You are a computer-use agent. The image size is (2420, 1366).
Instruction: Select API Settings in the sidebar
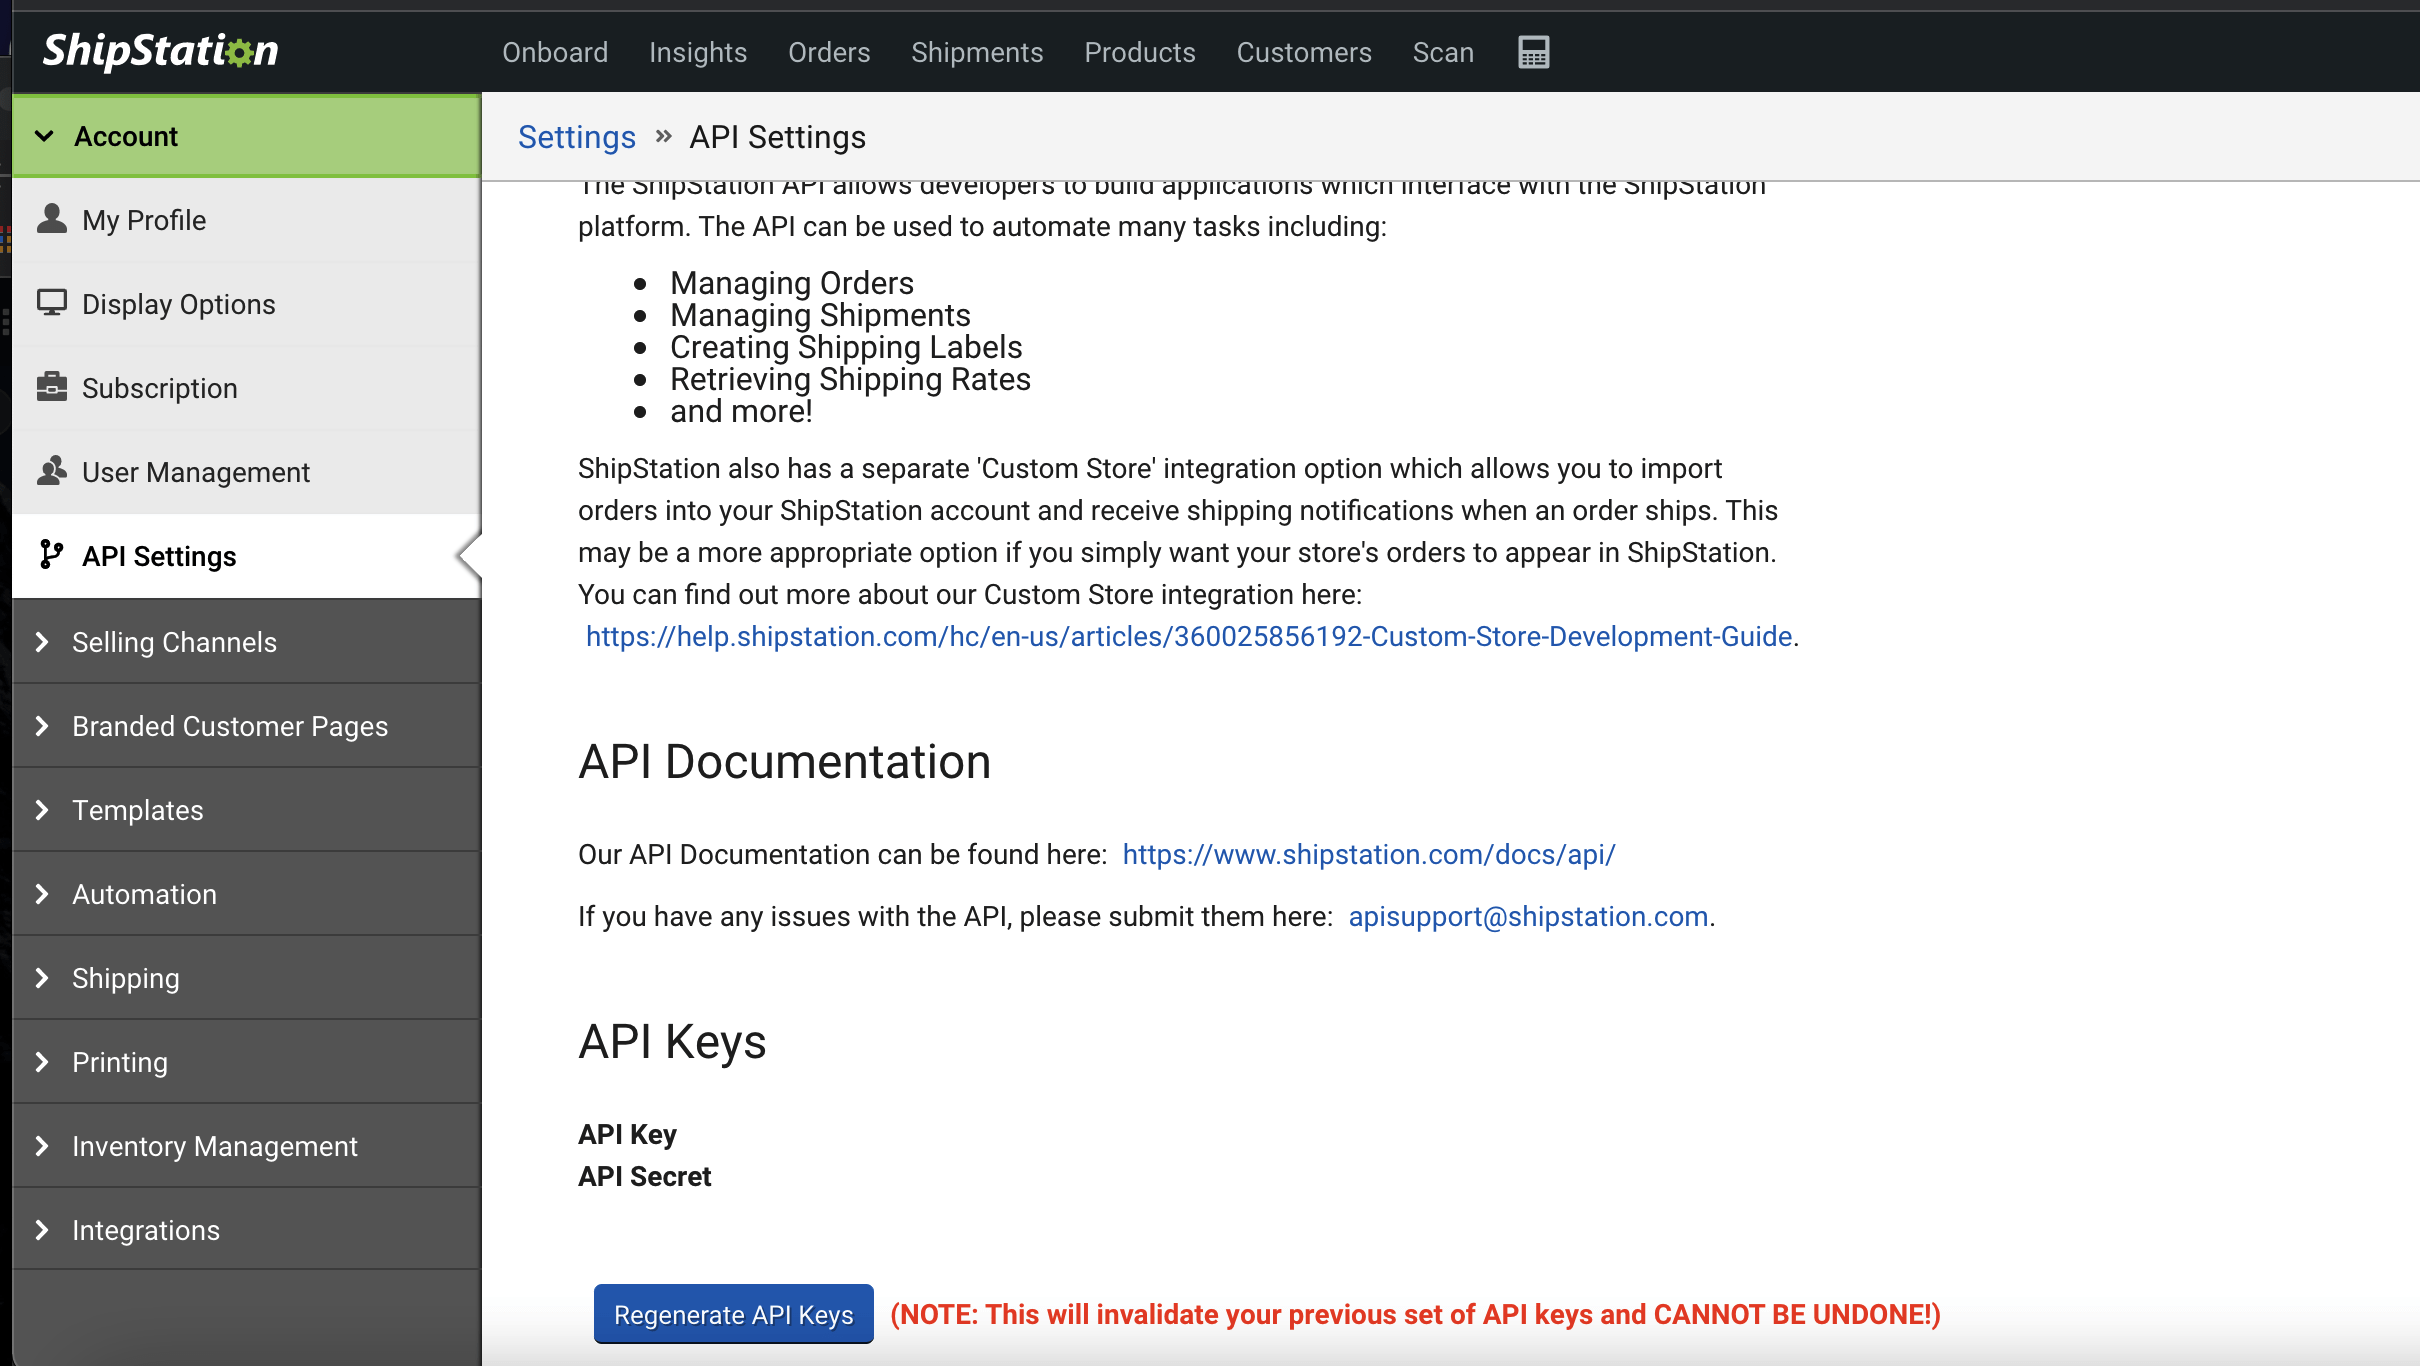click(x=246, y=556)
